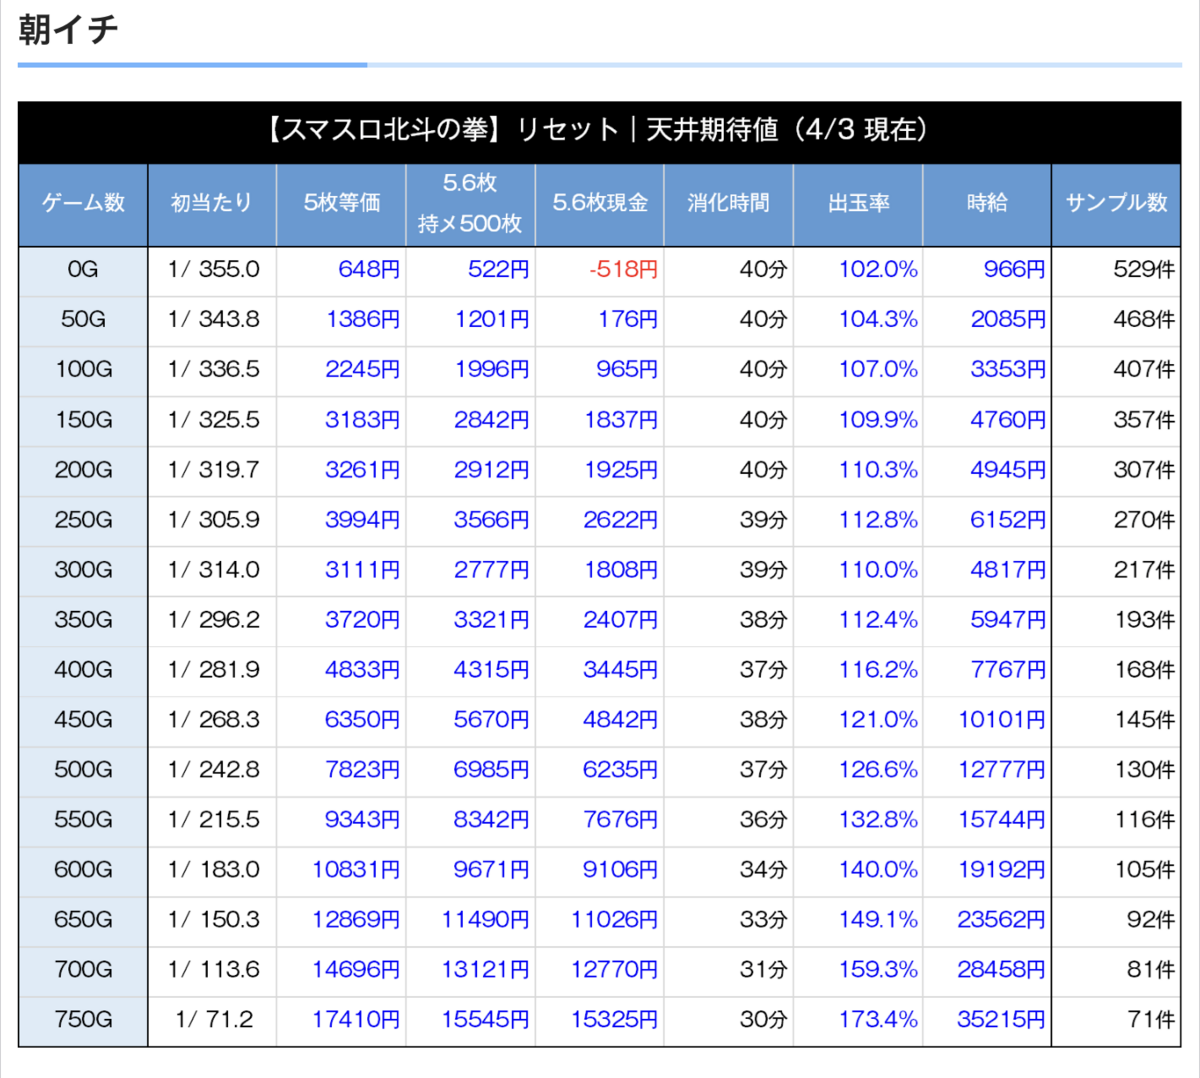Click the 126.6% payout rate
The width and height of the screenshot is (1200, 1078).
(878, 770)
